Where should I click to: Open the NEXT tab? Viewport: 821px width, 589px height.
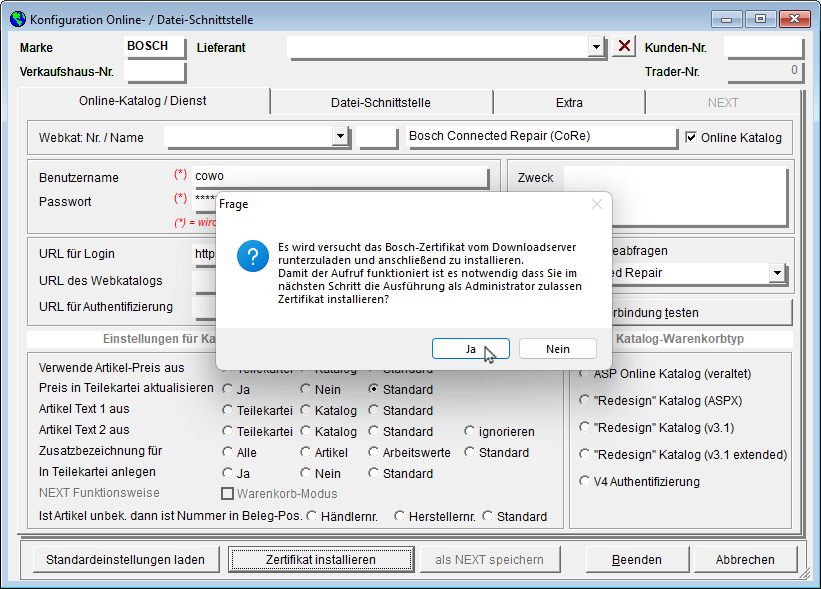723,103
